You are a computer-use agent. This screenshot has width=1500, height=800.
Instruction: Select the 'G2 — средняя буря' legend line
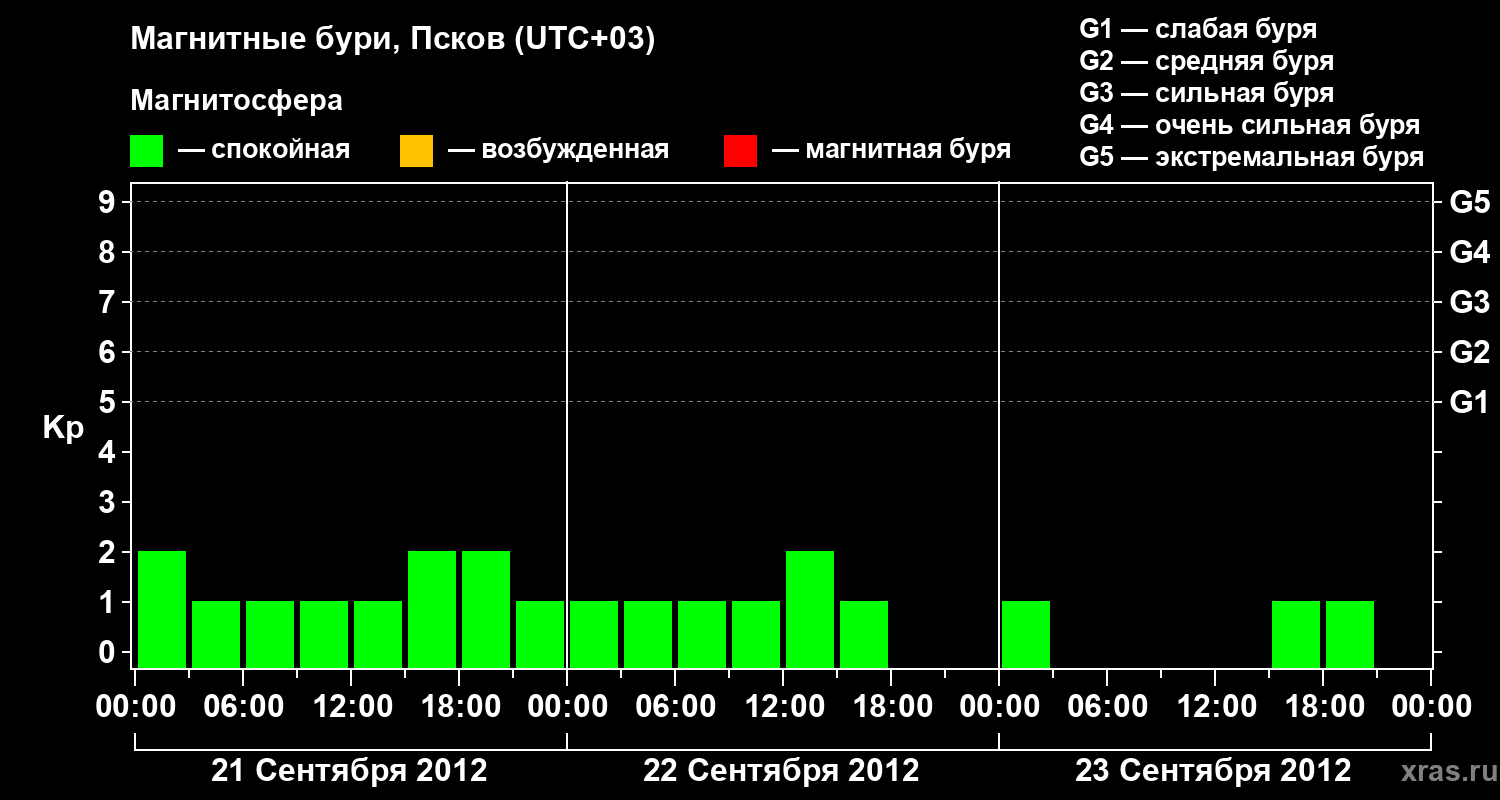(1207, 61)
